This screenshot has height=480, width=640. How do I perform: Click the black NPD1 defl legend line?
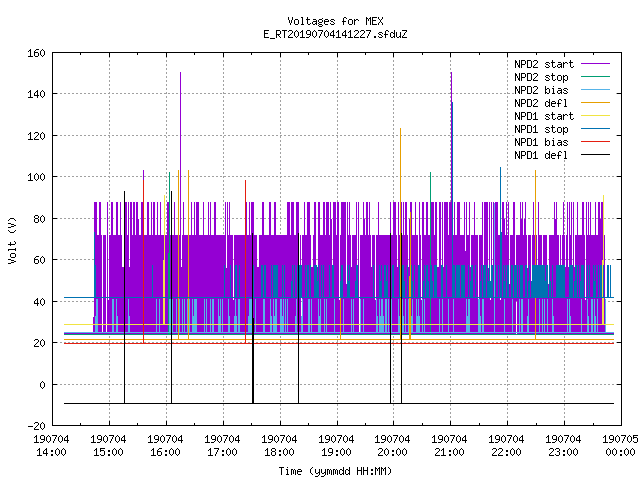click(x=595, y=155)
